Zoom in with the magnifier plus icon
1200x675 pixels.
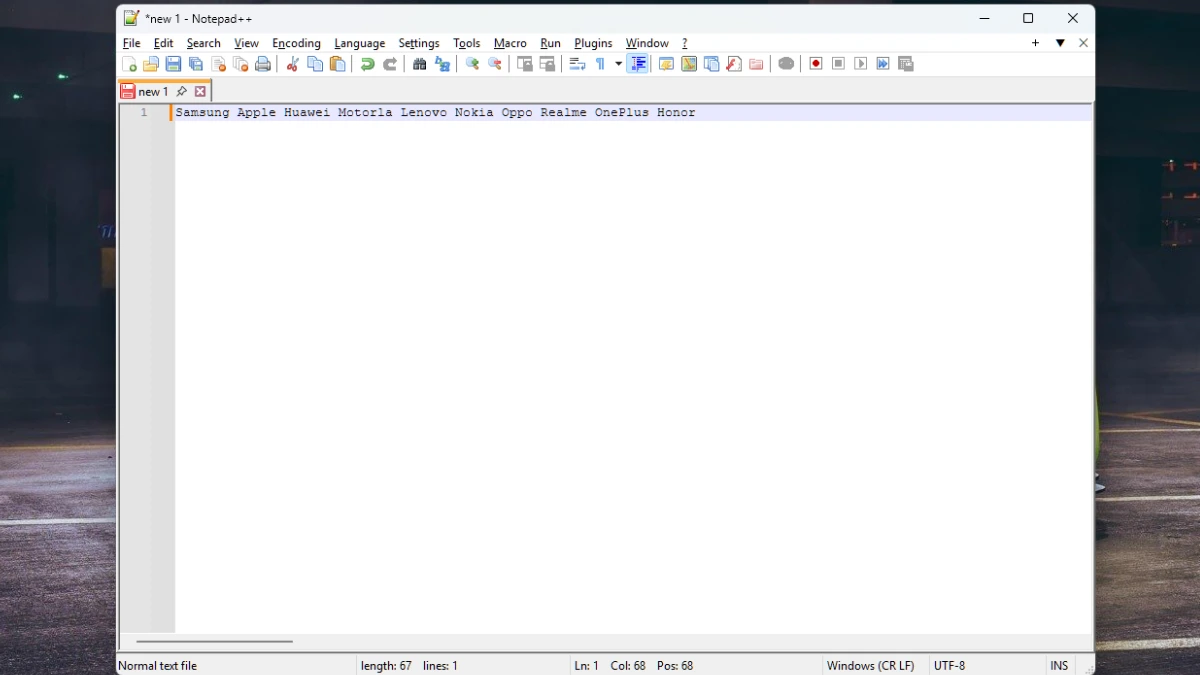tap(472, 64)
